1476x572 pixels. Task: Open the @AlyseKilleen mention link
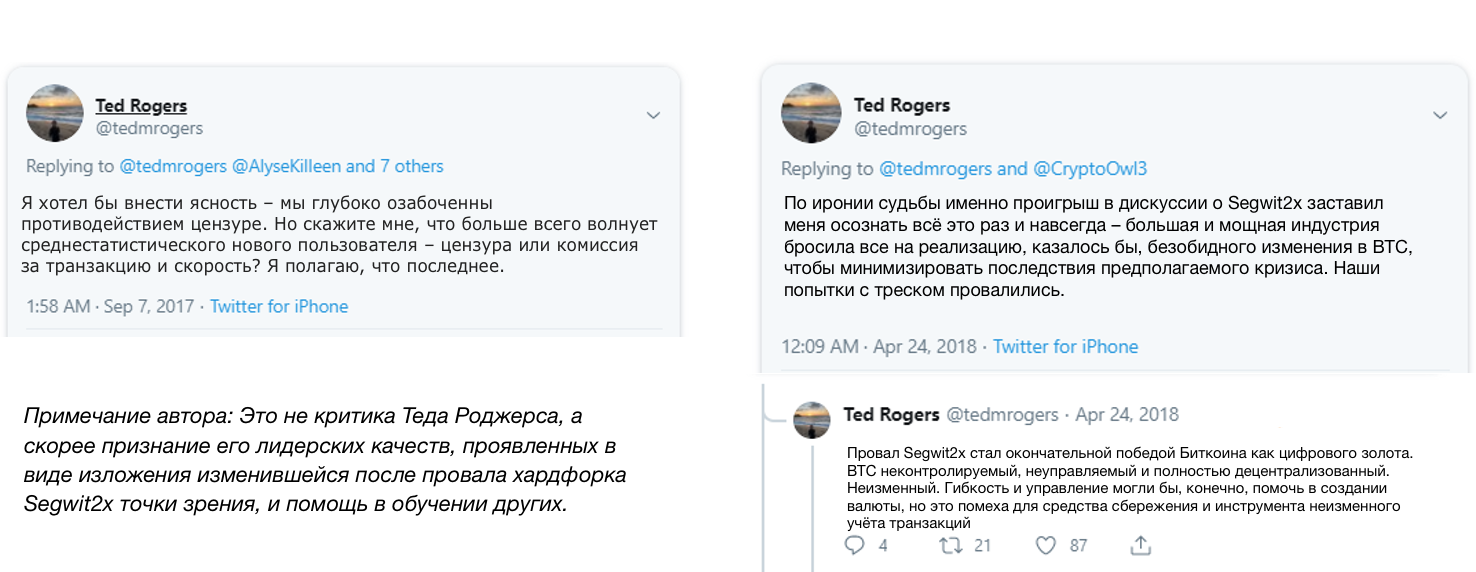tap(286, 166)
